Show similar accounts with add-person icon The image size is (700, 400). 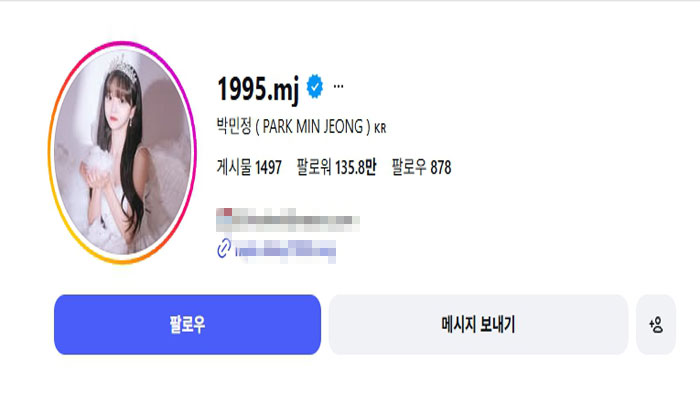point(656,325)
